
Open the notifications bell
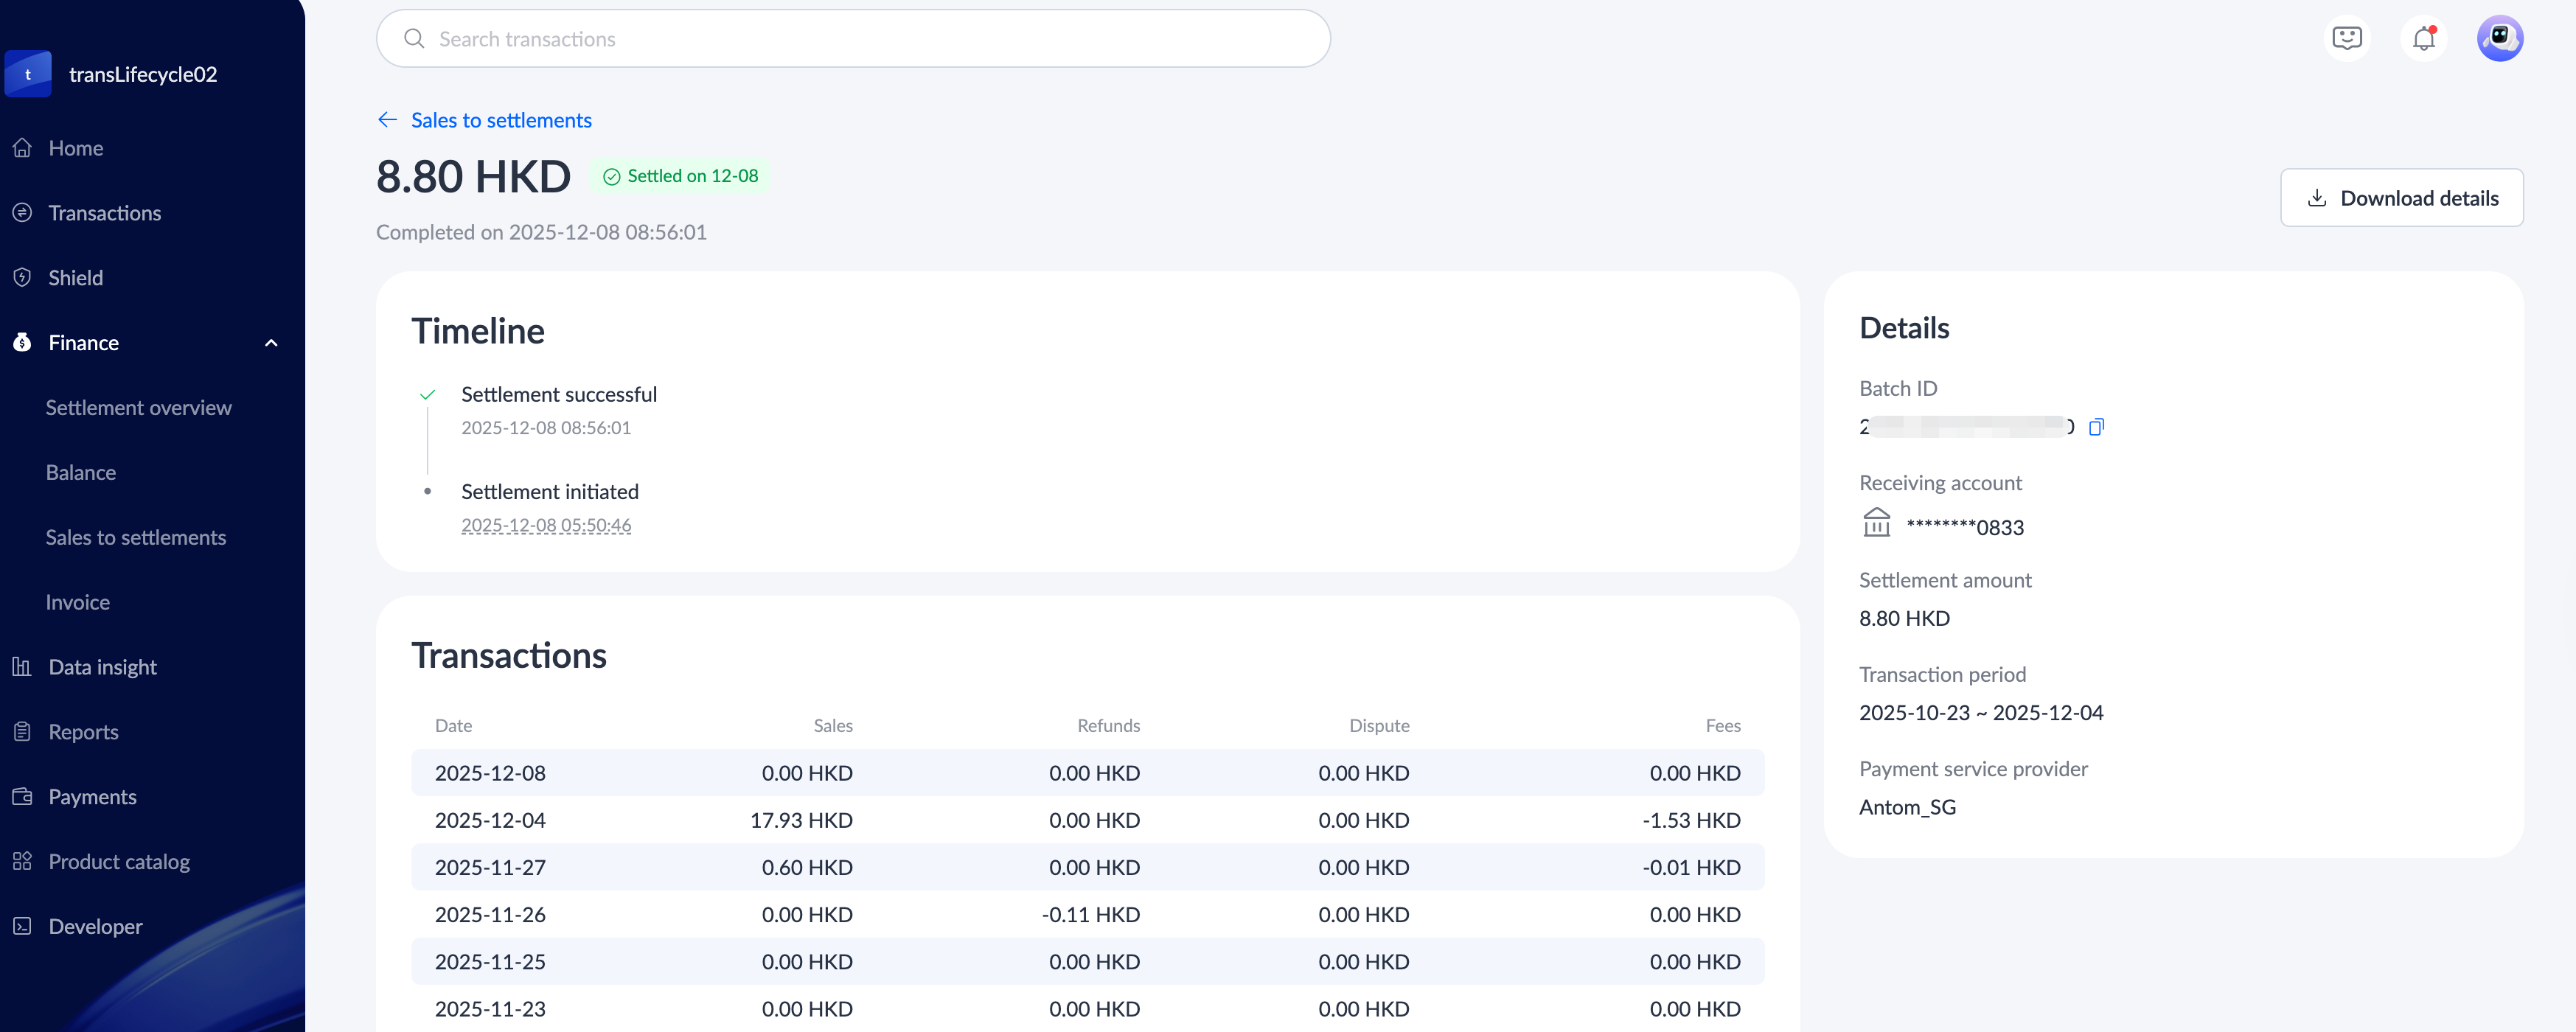[x=2423, y=39]
